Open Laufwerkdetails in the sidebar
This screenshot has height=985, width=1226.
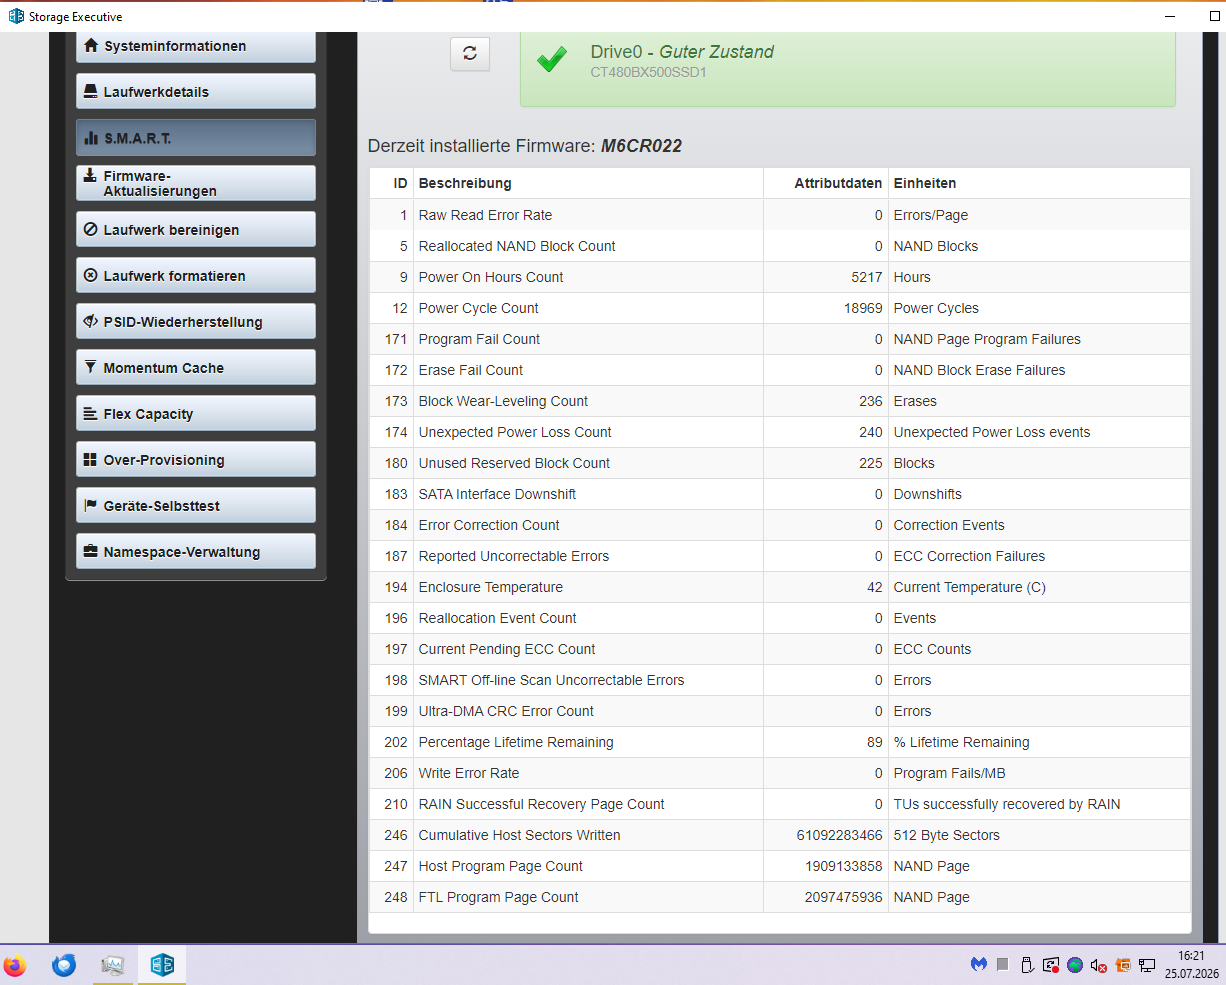[x=196, y=91]
